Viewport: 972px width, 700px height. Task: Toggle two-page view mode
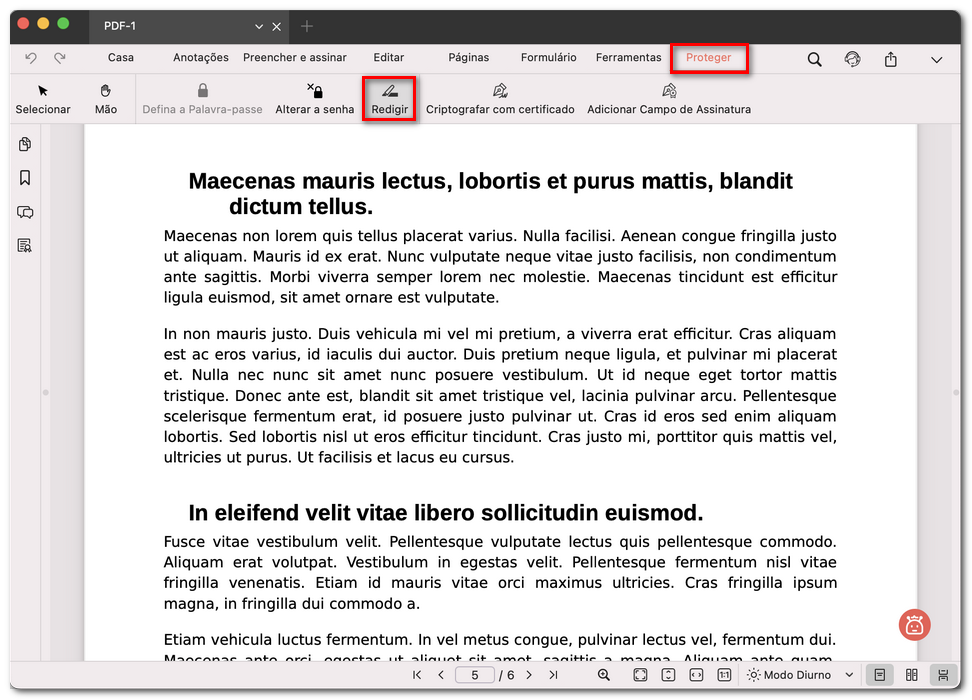(x=911, y=675)
